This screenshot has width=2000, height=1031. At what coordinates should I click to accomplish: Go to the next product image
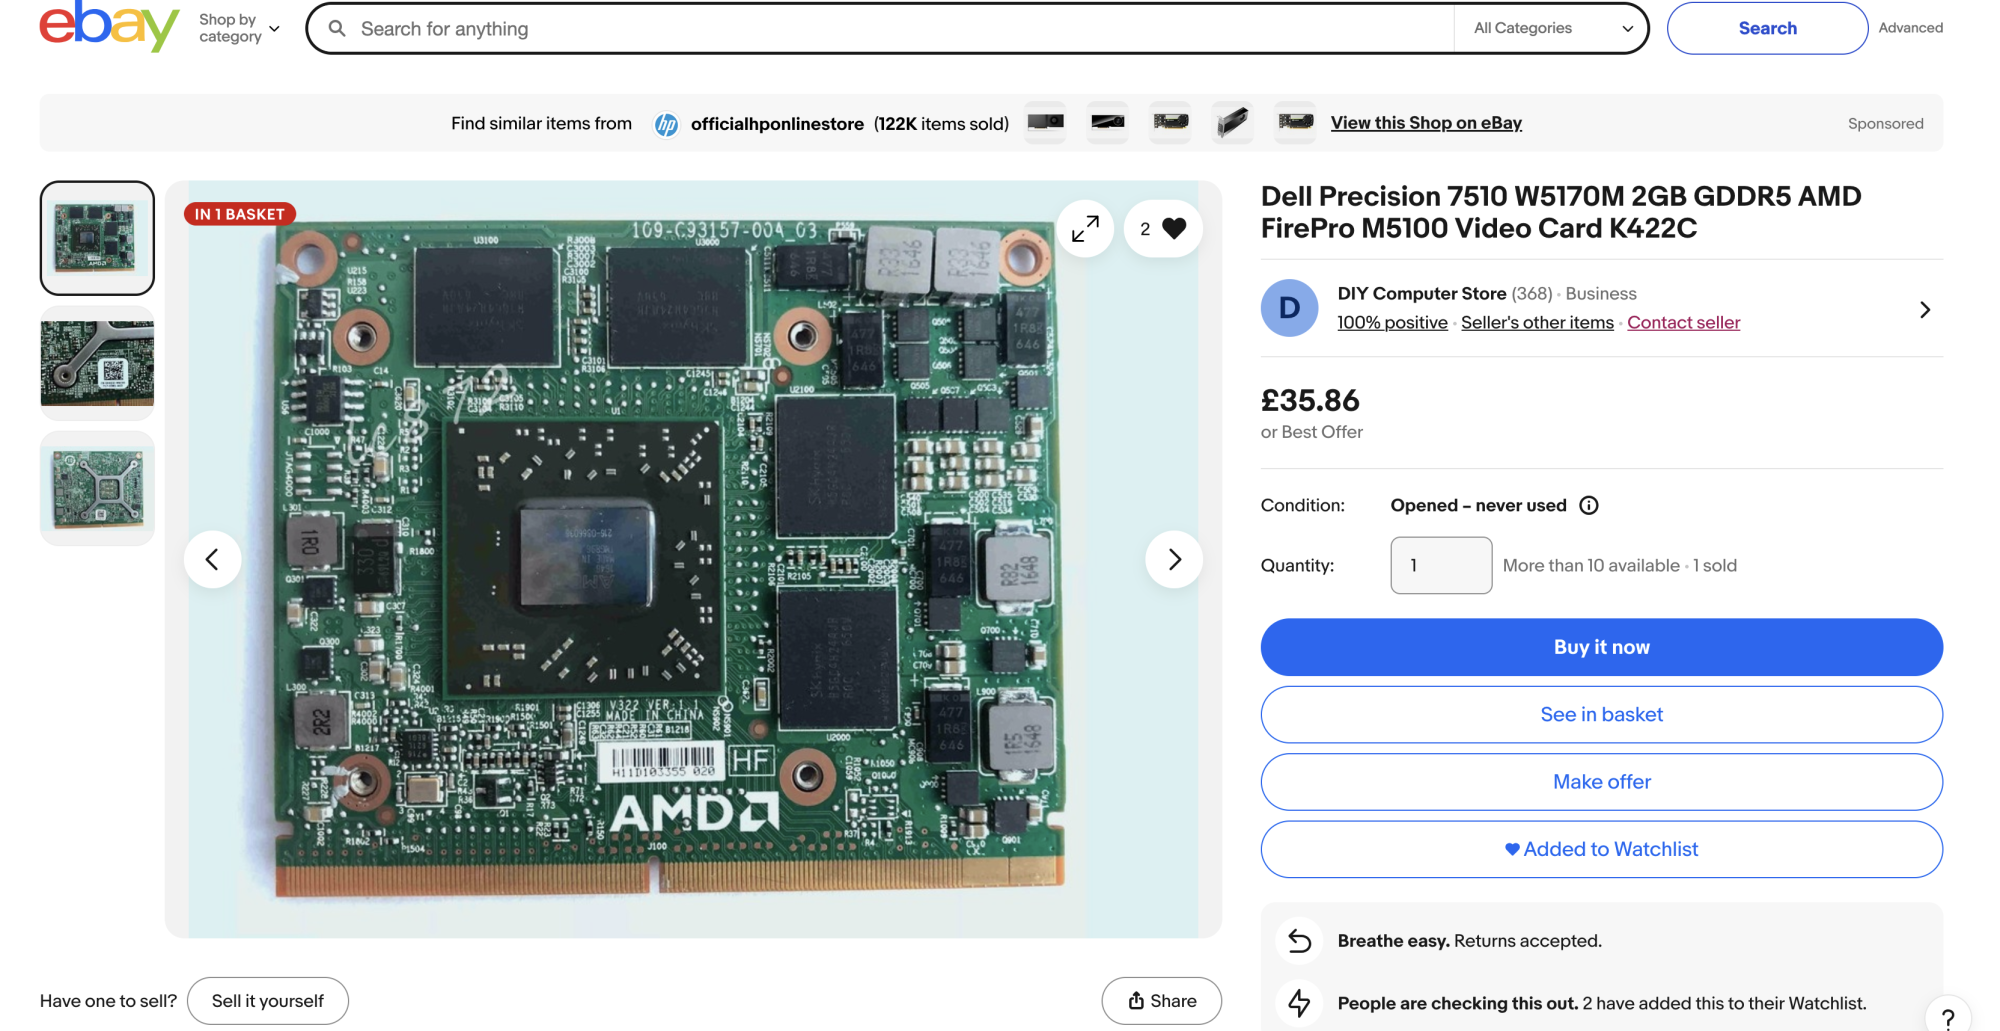(1174, 559)
